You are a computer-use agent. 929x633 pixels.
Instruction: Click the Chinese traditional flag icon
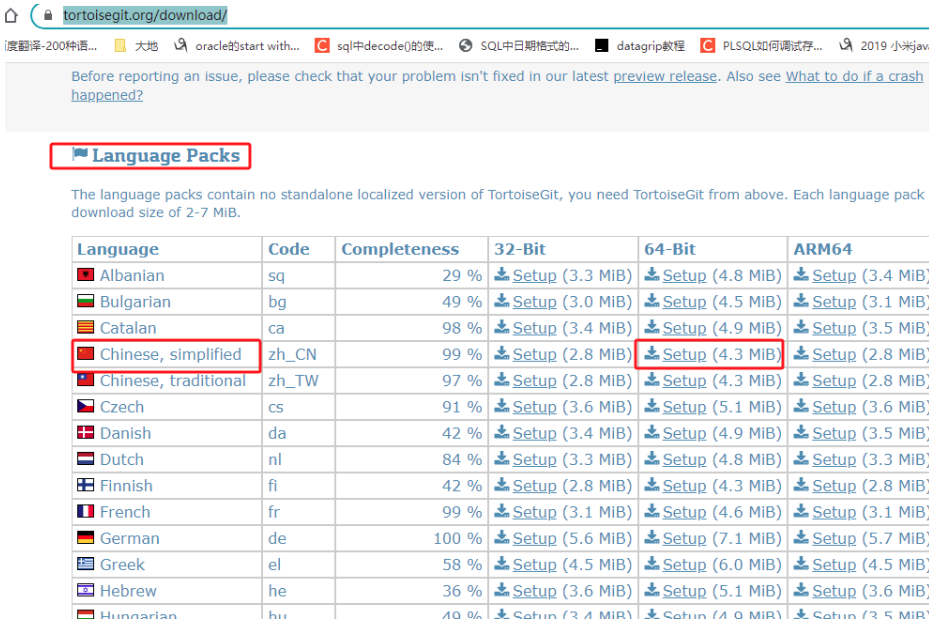point(86,380)
